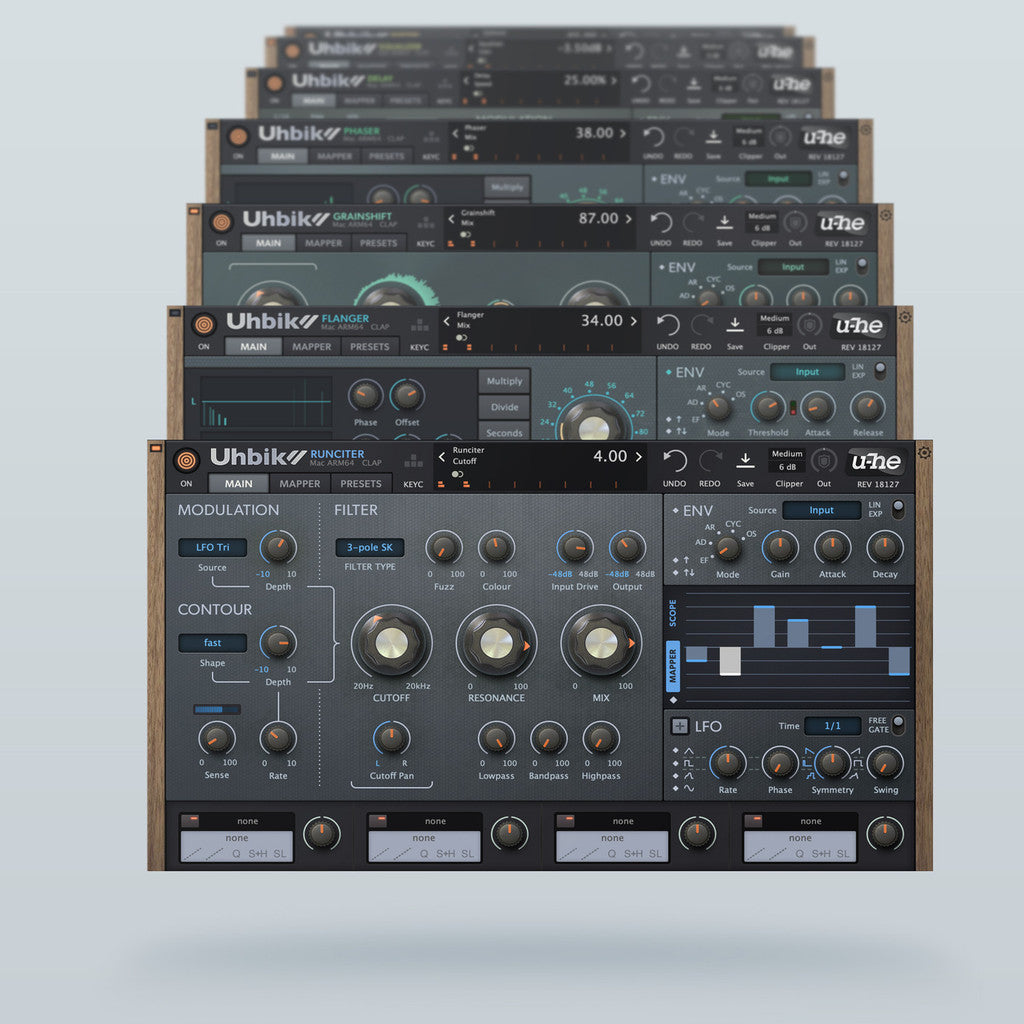Switch to the Runciter PRESETS tab
Viewport: 1024px width, 1024px height.
(360, 483)
